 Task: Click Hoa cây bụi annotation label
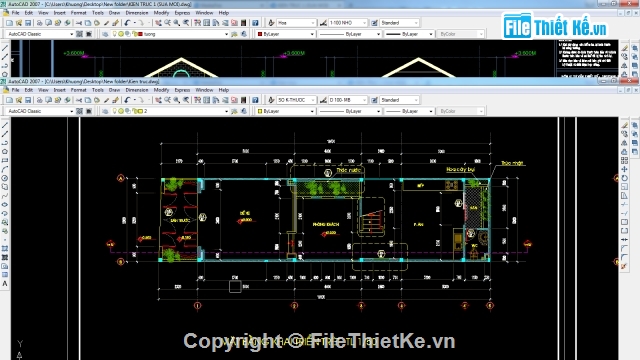(460, 169)
